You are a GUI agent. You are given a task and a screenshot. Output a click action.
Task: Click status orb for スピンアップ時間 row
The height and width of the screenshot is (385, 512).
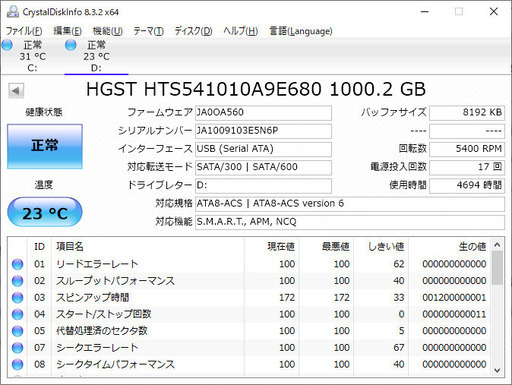(x=17, y=298)
